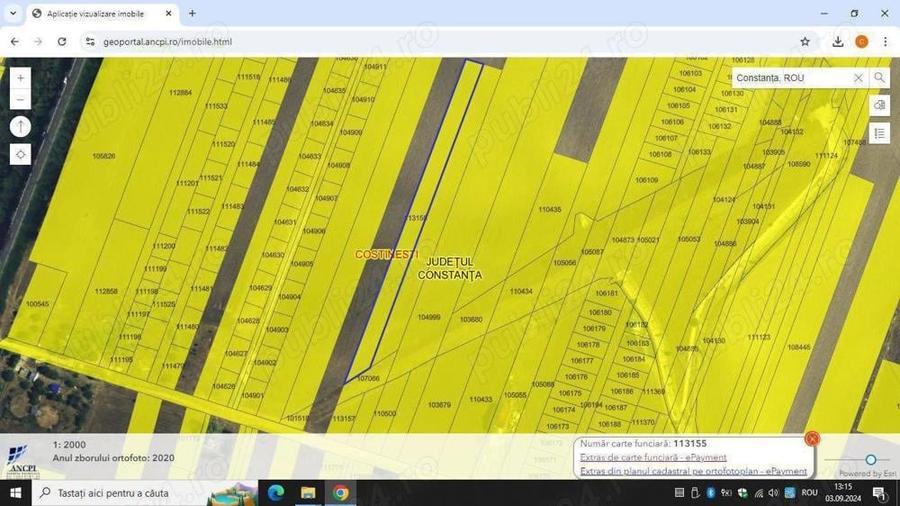Clear the Constanța, ROU search text
This screenshot has width=900, height=506.
(858, 77)
